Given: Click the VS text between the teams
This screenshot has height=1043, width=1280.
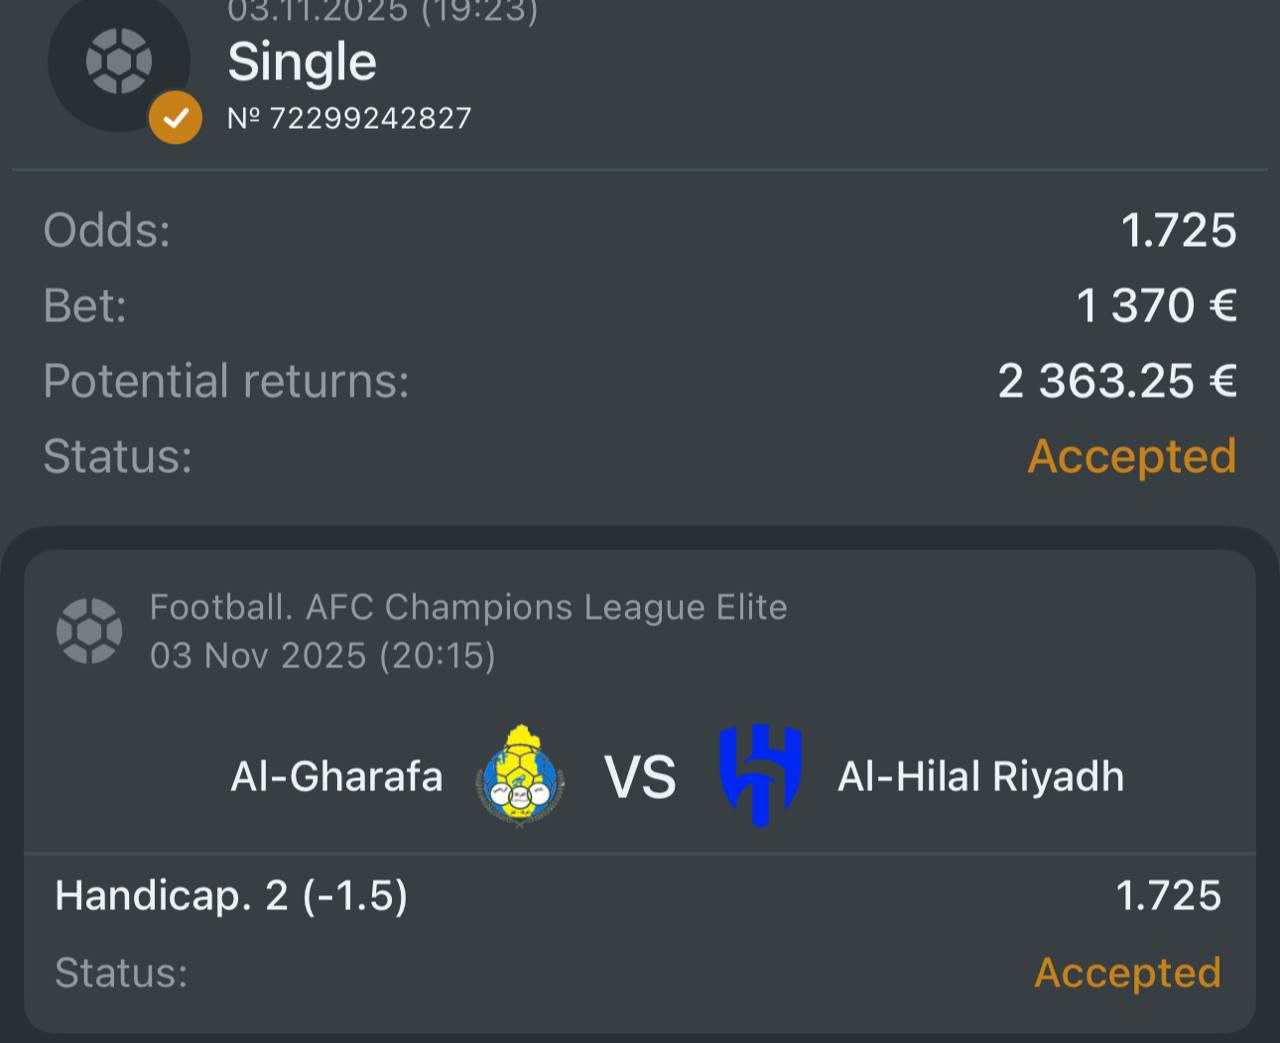Looking at the screenshot, I should coord(640,777).
